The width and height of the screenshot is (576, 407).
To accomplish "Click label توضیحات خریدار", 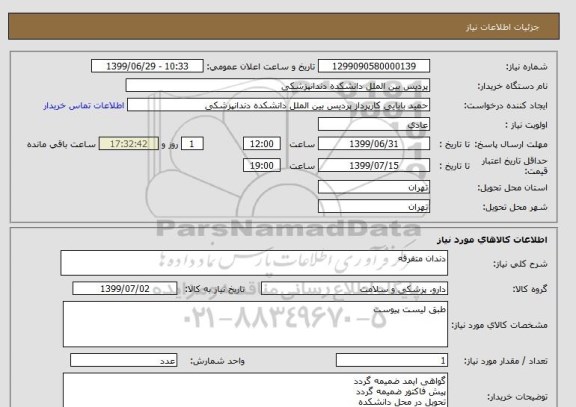I will click(517, 397).
